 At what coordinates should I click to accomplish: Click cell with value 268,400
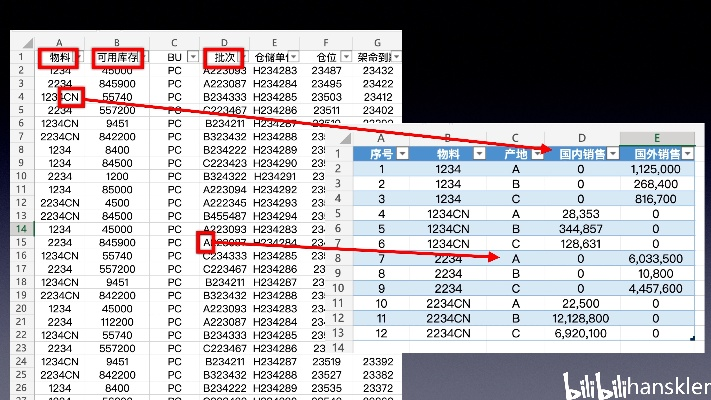point(657,184)
